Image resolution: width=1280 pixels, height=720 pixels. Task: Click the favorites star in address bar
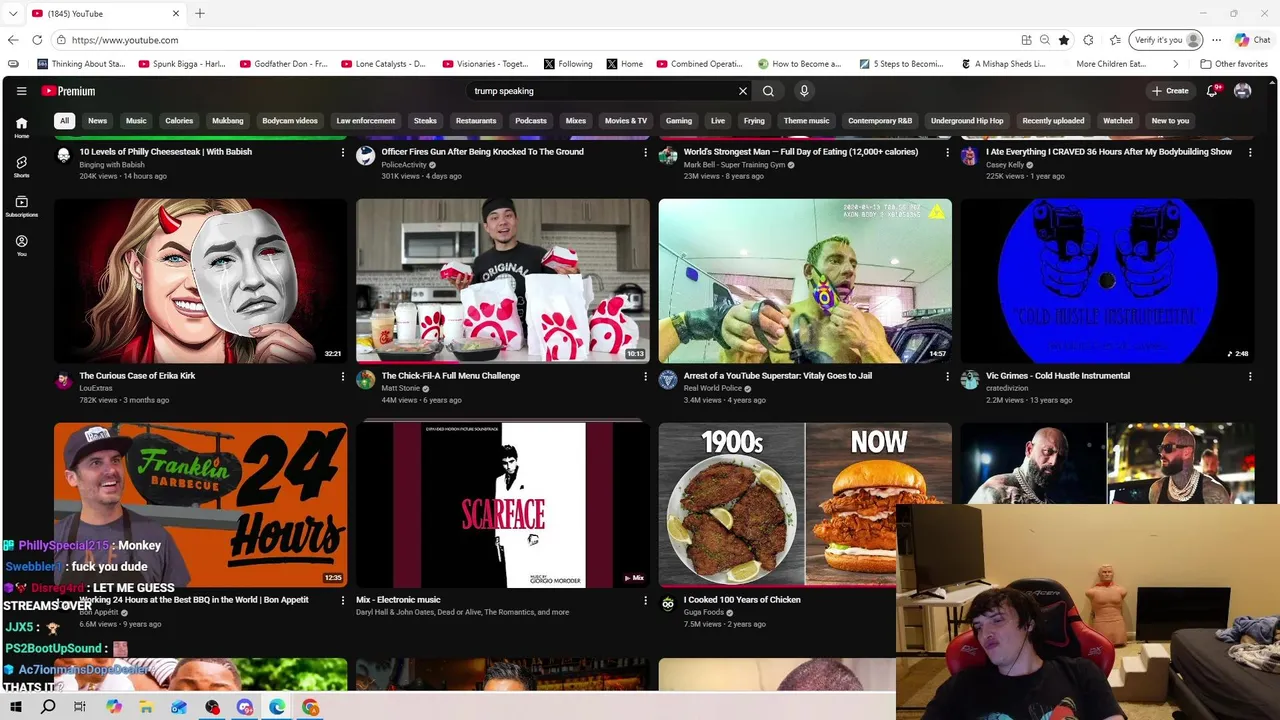tap(1064, 40)
